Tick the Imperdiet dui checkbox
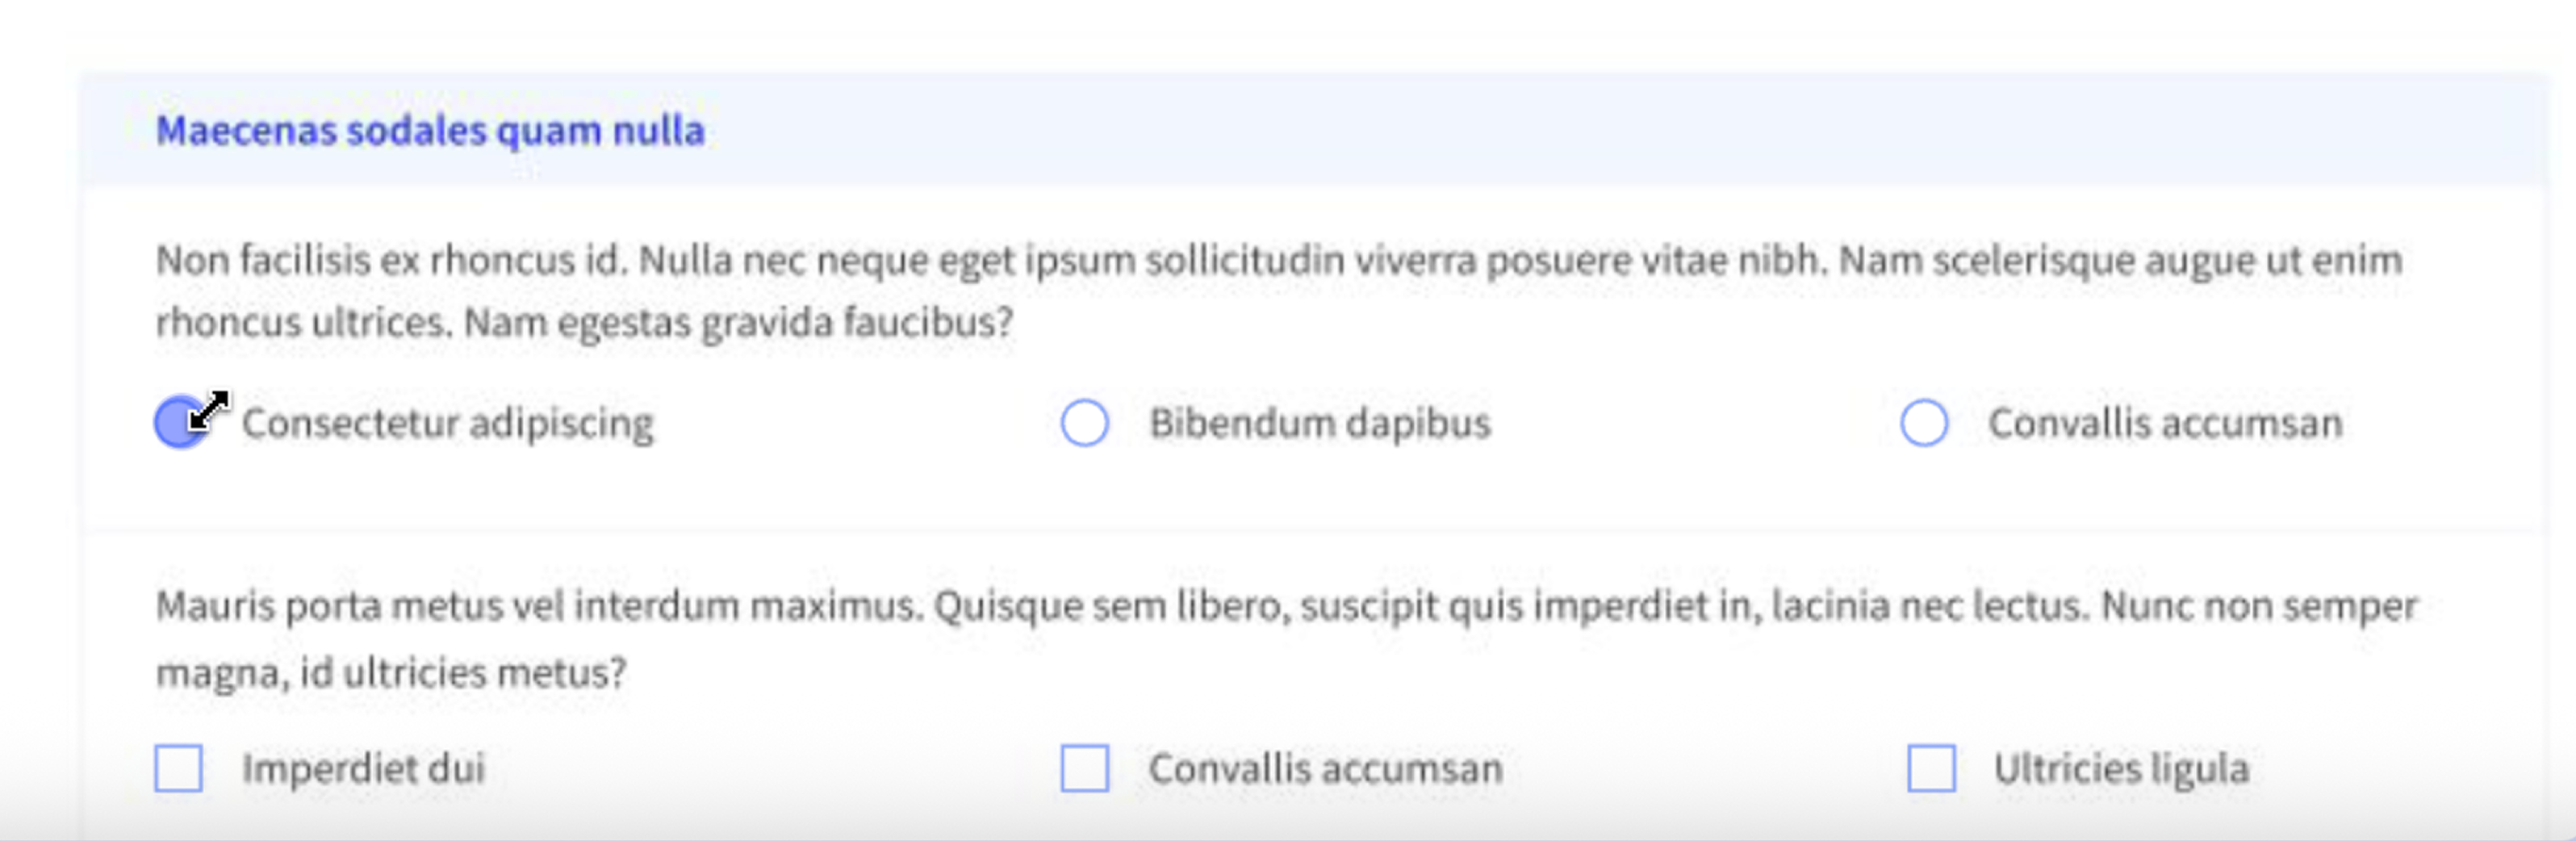This screenshot has width=2576, height=841. (x=179, y=768)
